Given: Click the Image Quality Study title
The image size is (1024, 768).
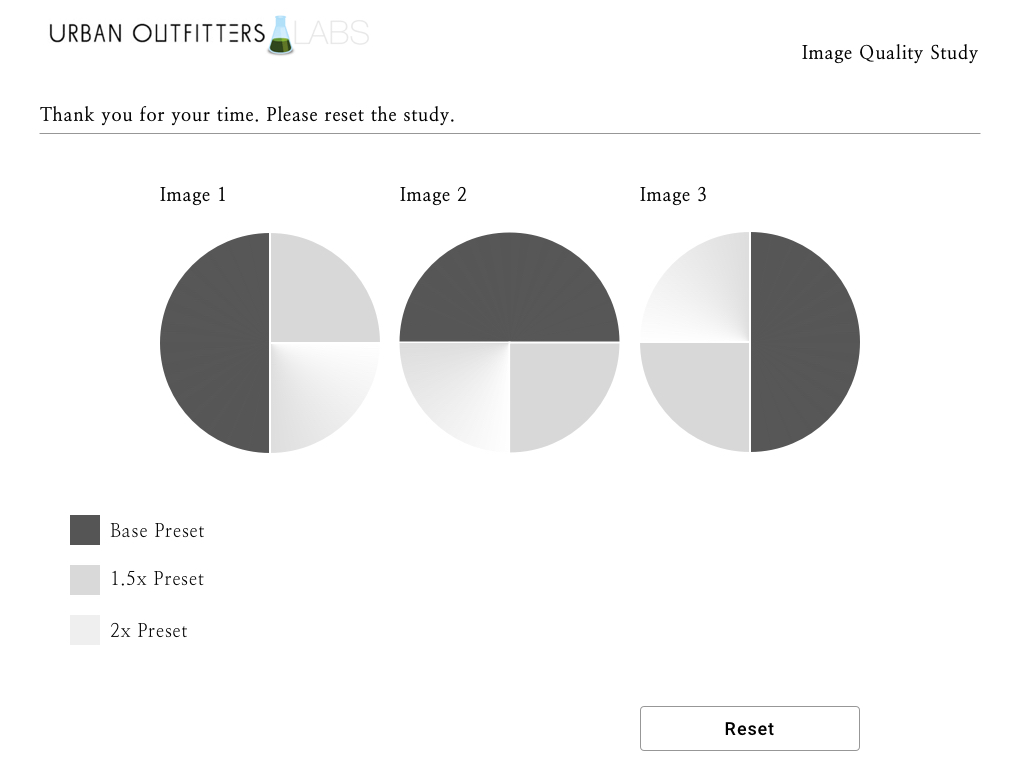Looking at the screenshot, I should point(889,52).
